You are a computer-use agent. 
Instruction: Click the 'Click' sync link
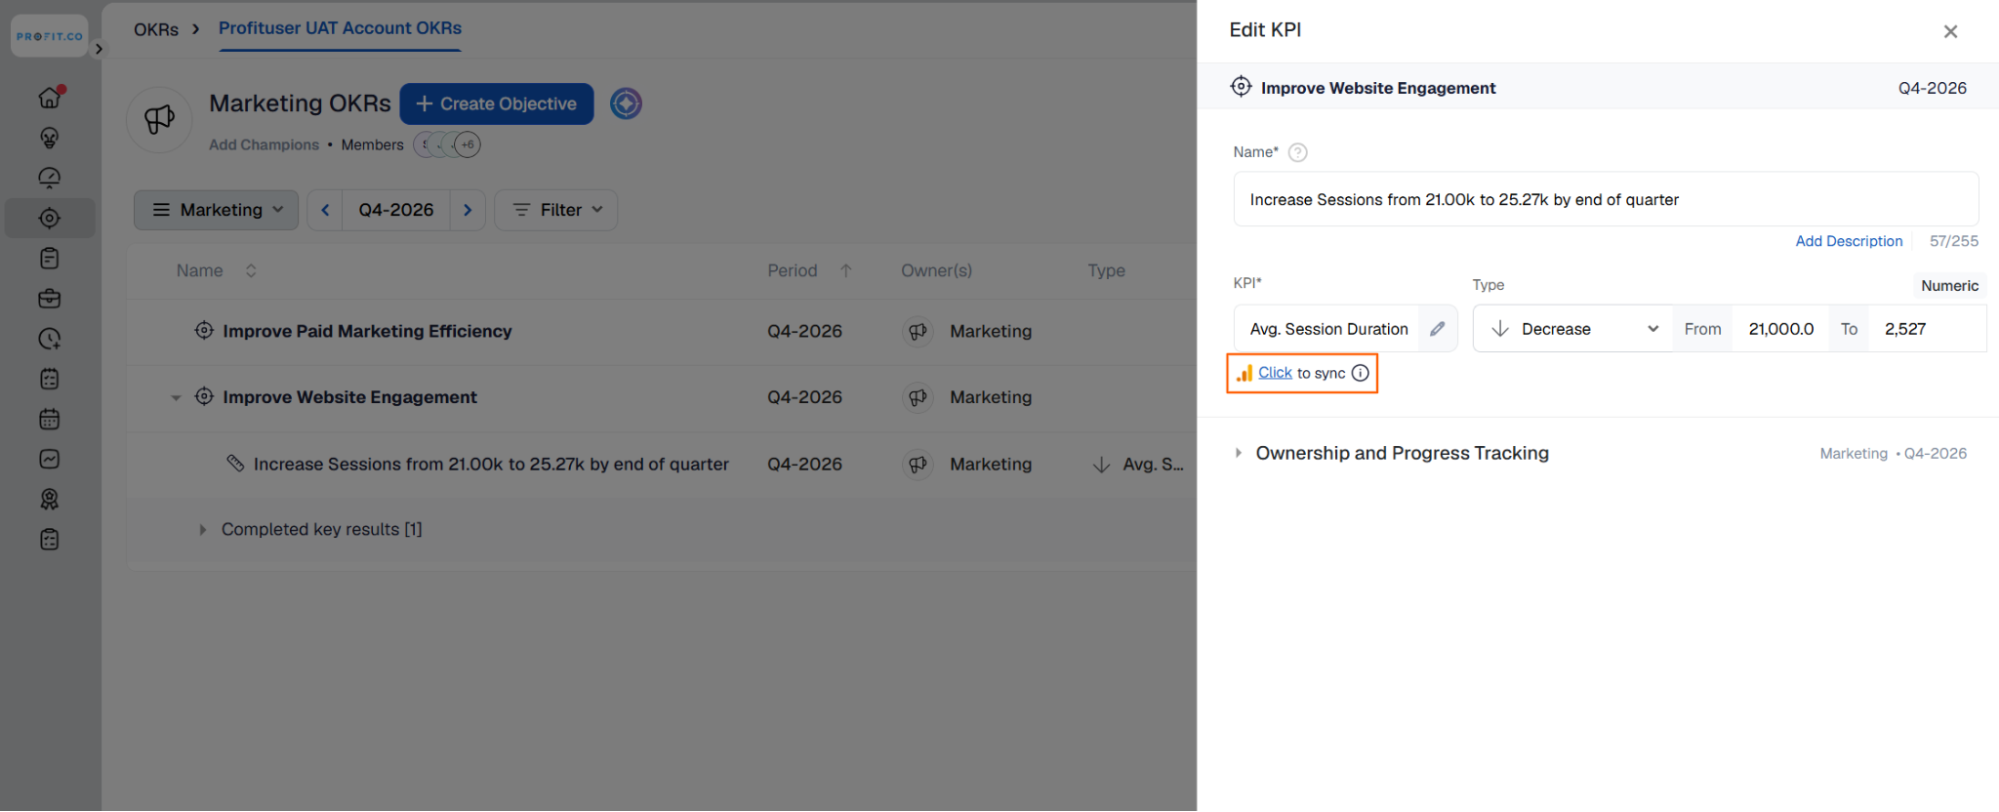tap(1275, 373)
